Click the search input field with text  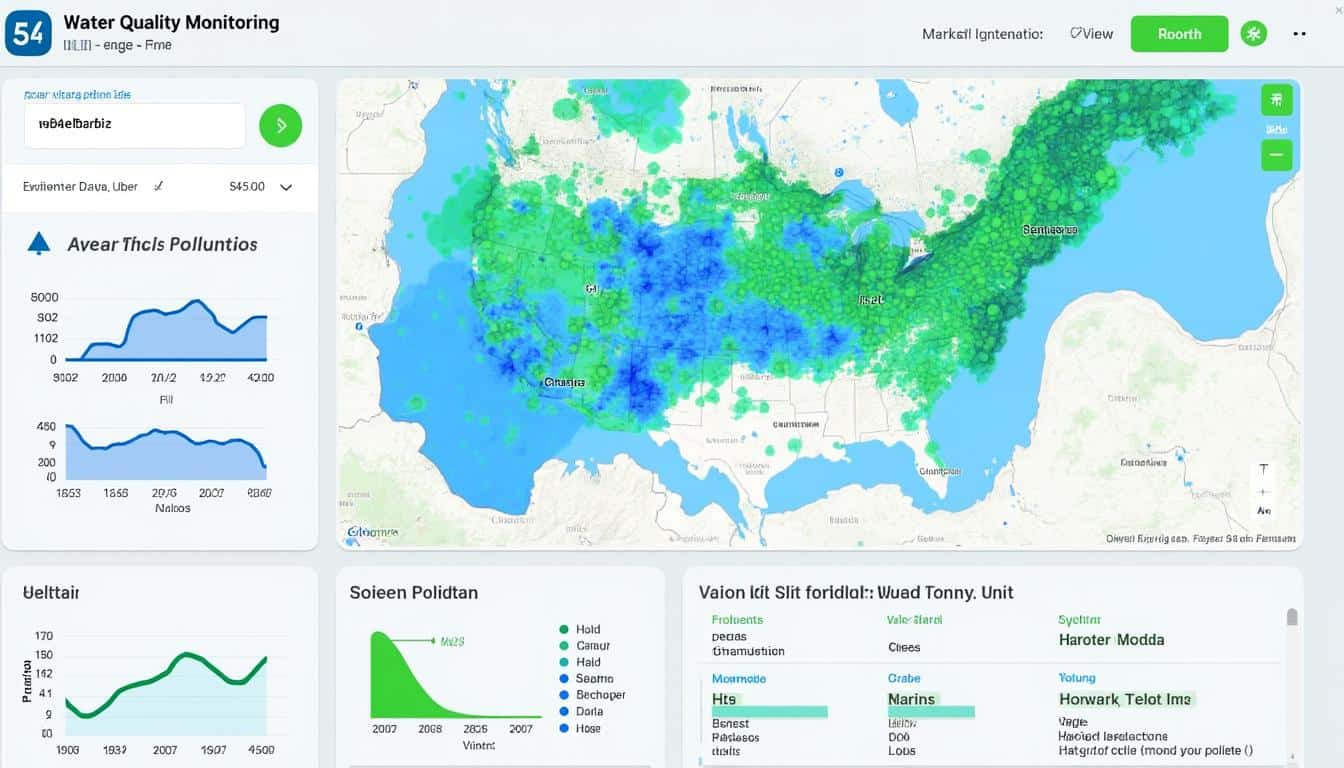click(134, 125)
